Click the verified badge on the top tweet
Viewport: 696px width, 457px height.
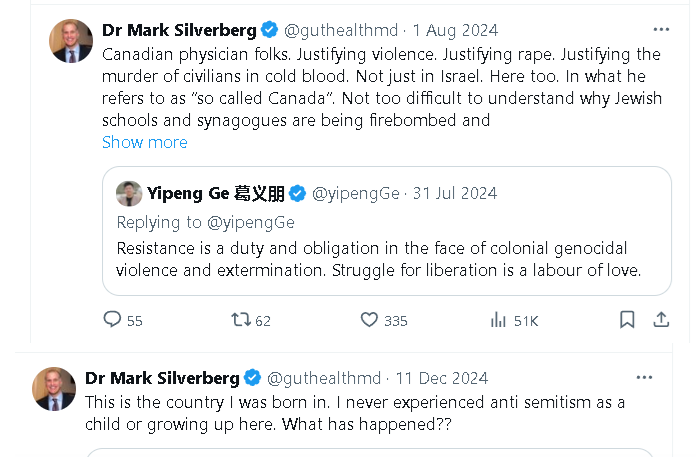(x=269, y=30)
